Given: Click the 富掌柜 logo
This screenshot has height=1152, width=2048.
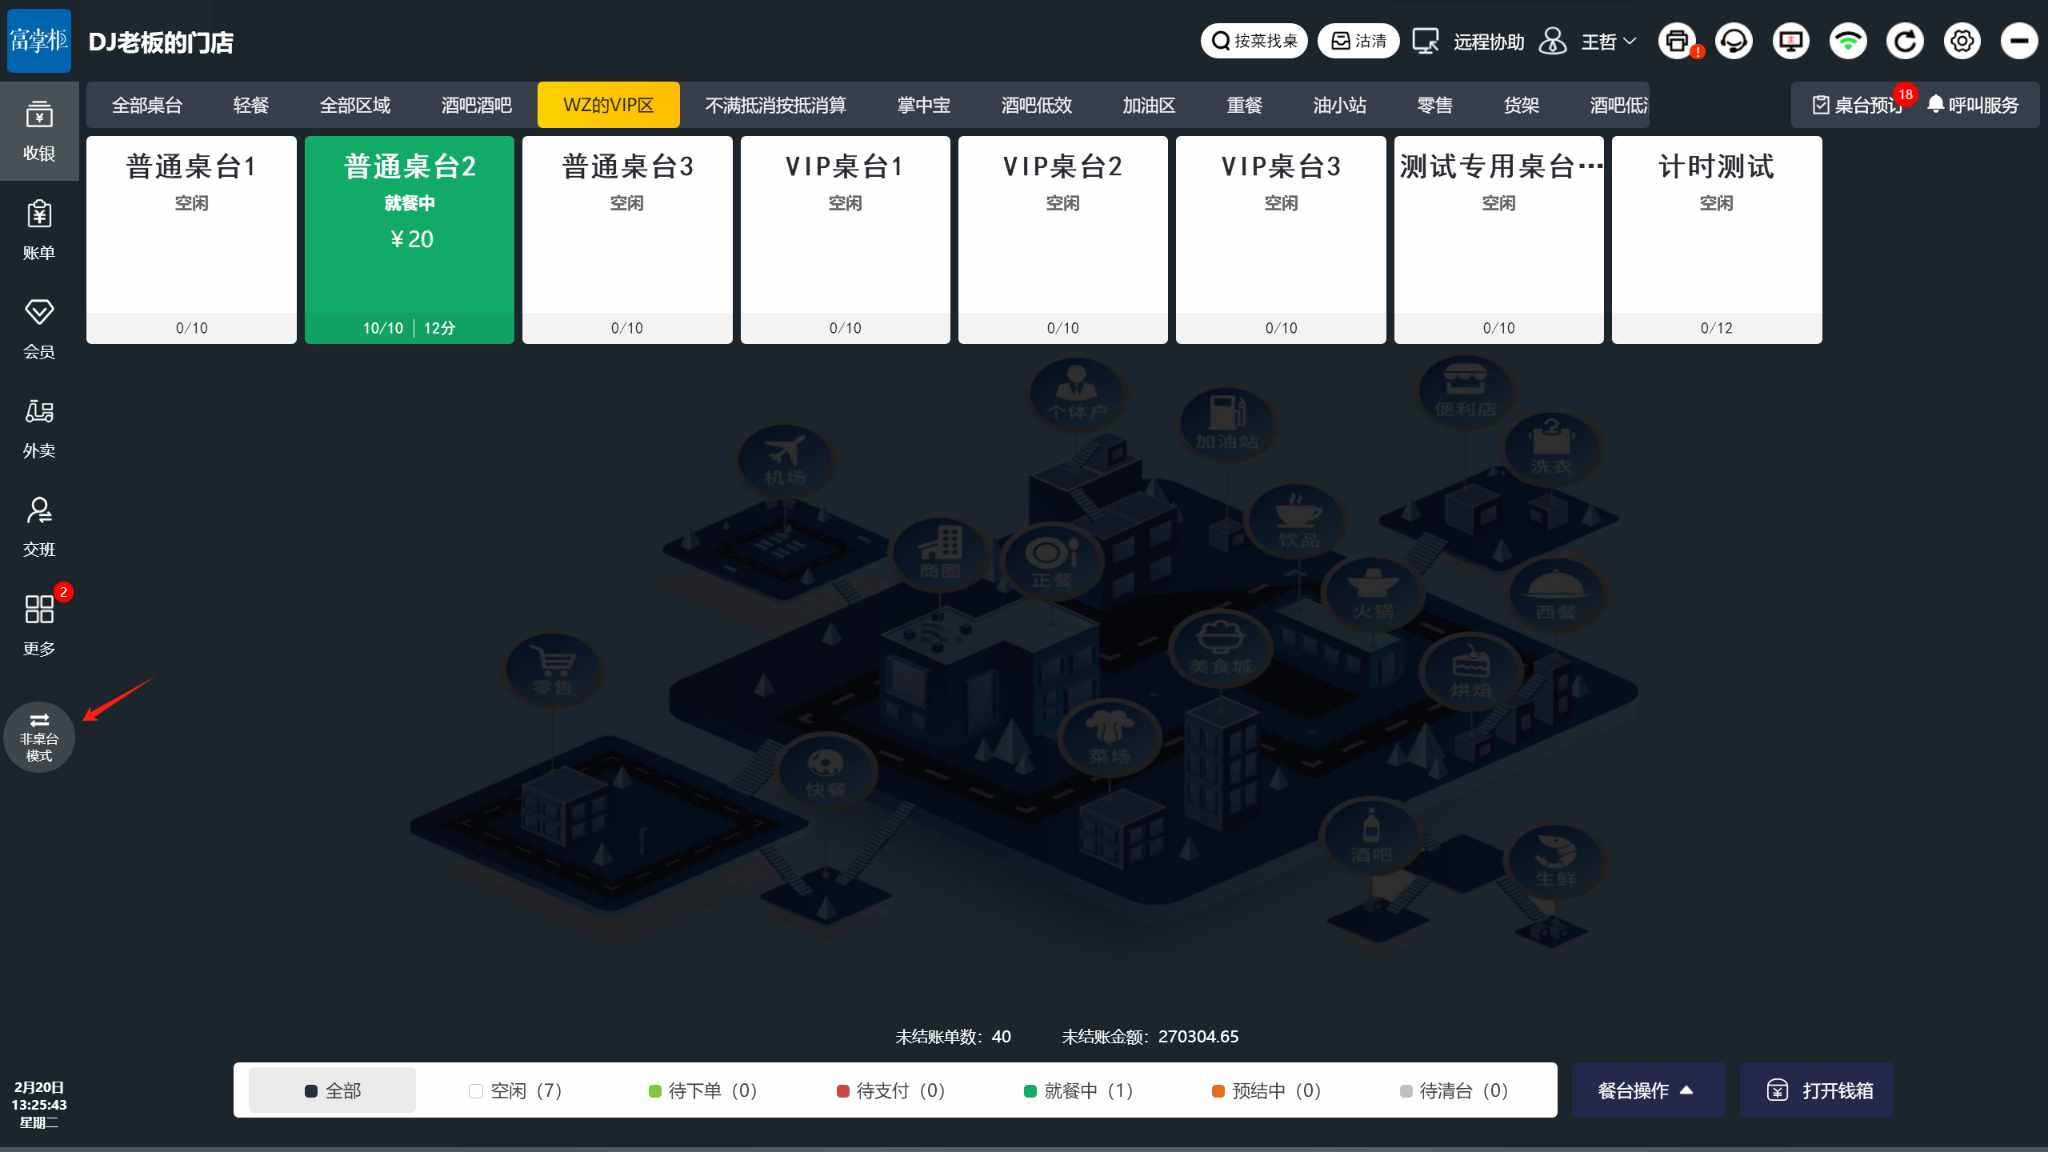Looking at the screenshot, I should (x=39, y=40).
